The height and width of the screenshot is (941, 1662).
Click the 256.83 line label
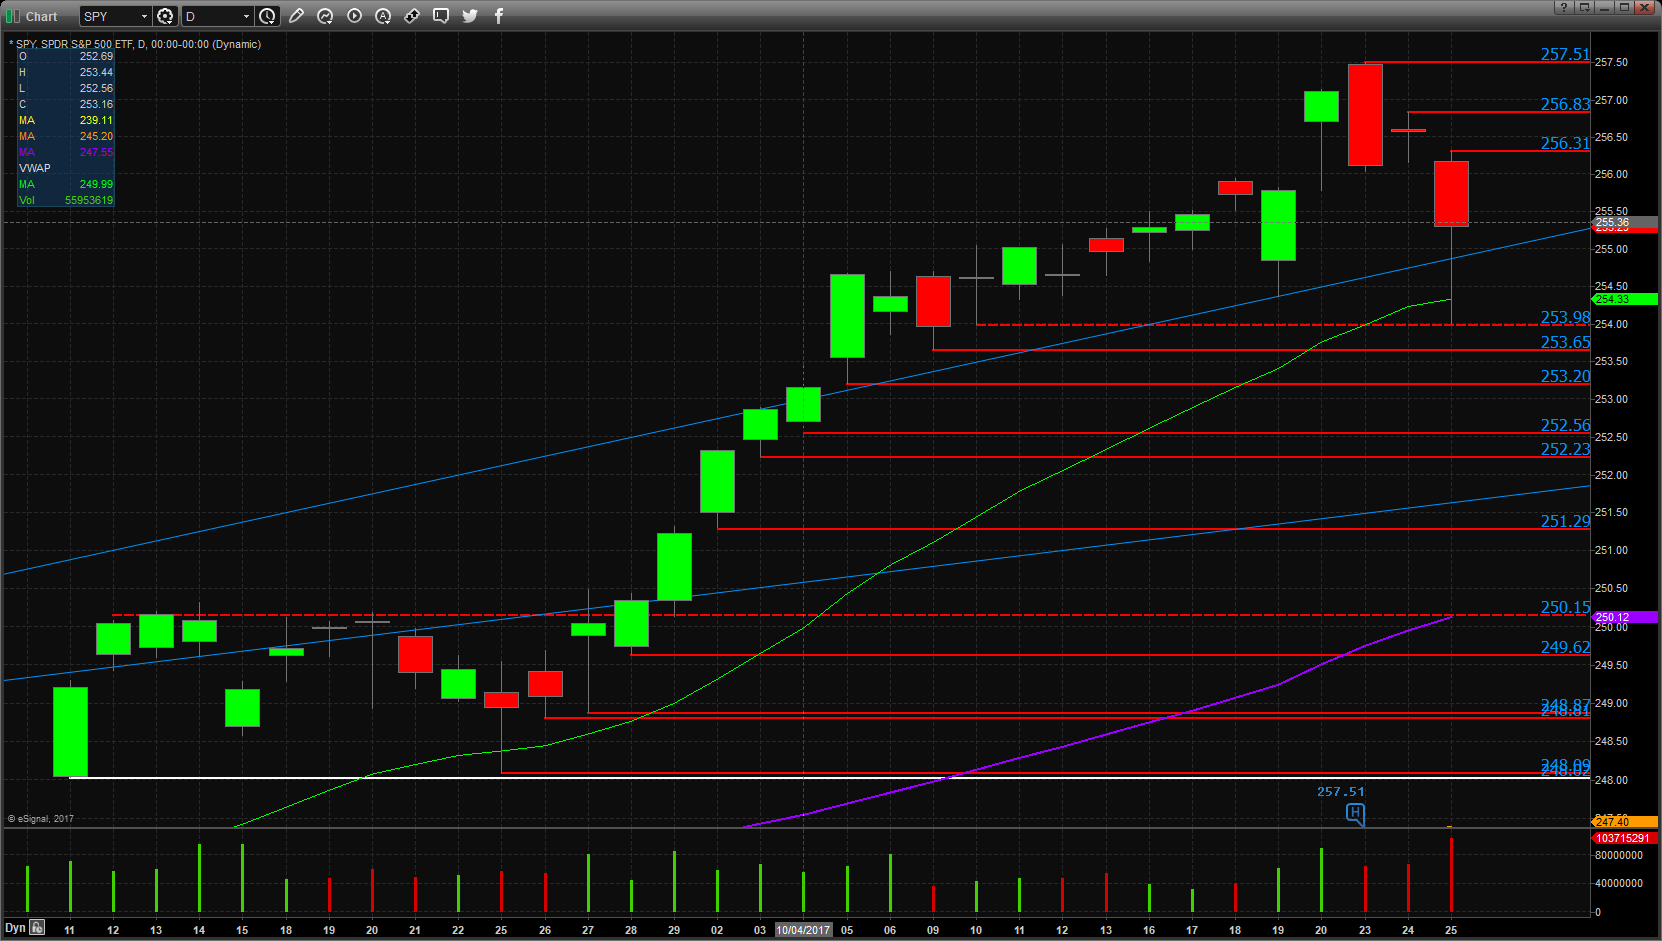click(1565, 104)
